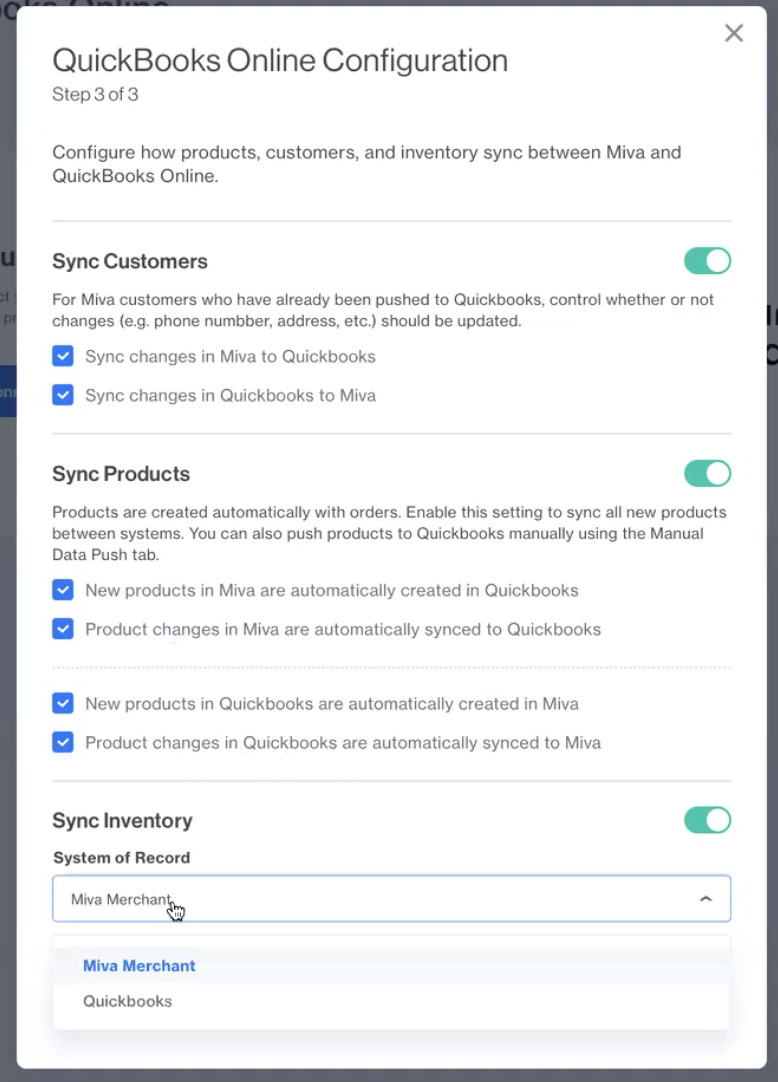
Task: Uncheck 'Sync changes in Miva to Quickbooks'
Action: [x=63, y=356]
